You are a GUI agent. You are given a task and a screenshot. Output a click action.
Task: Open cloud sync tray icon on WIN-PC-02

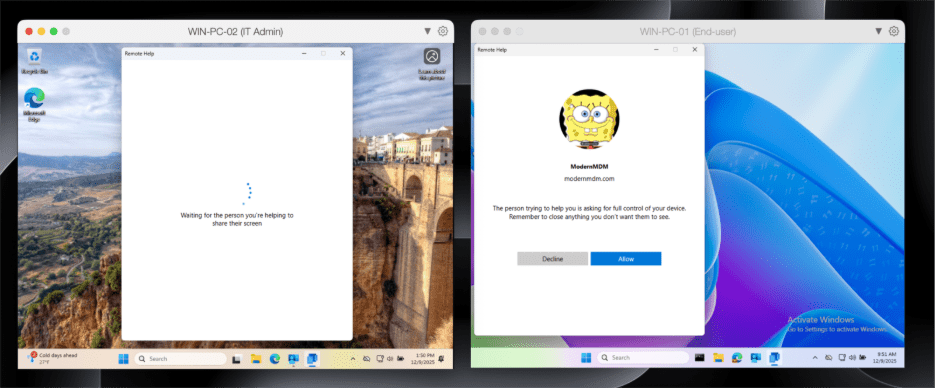pyautogui.click(x=367, y=359)
